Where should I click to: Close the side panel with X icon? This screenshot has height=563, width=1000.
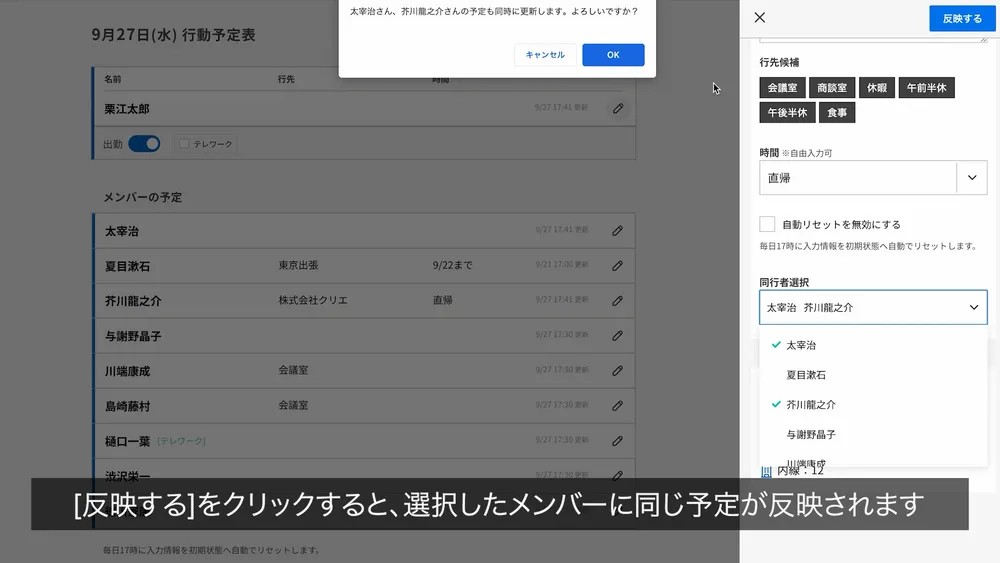(760, 18)
